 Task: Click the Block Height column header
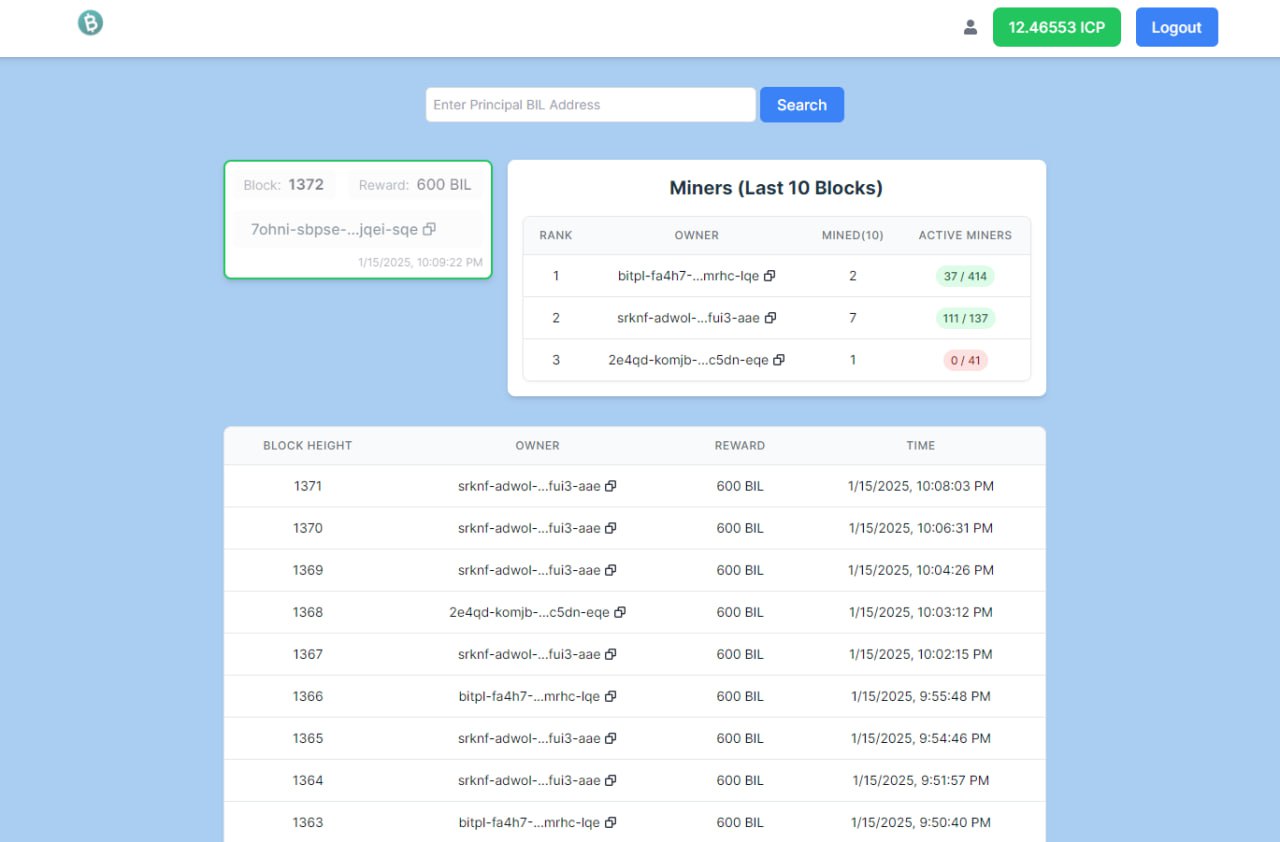pyautogui.click(x=307, y=446)
